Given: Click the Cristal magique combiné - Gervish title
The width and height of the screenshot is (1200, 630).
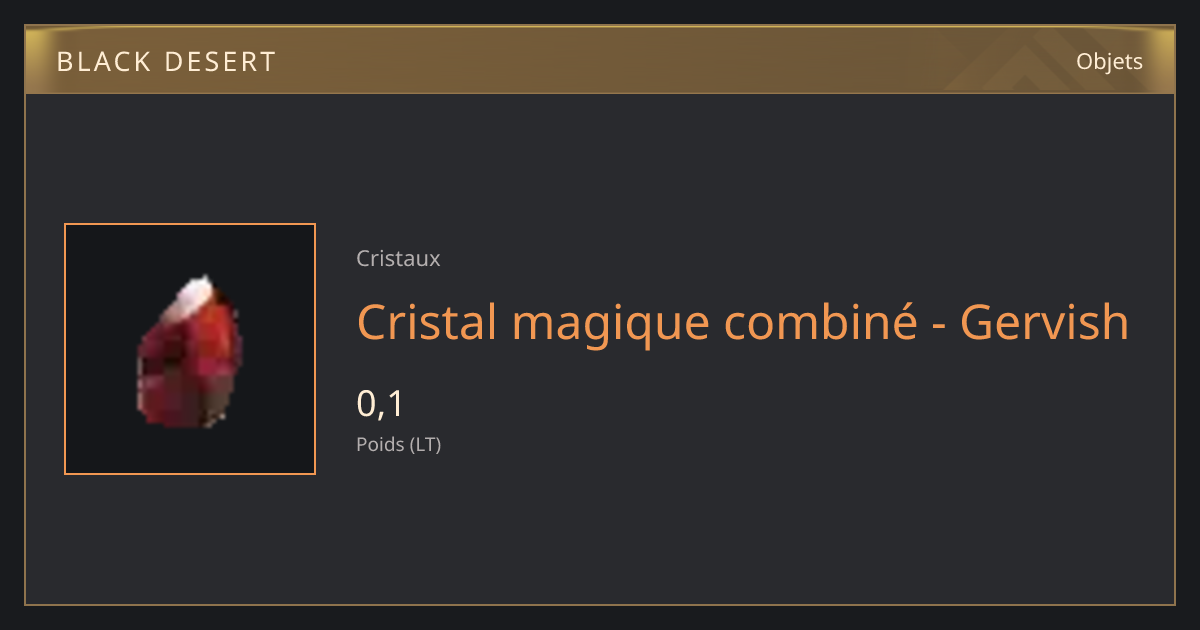Looking at the screenshot, I should 742,322.
